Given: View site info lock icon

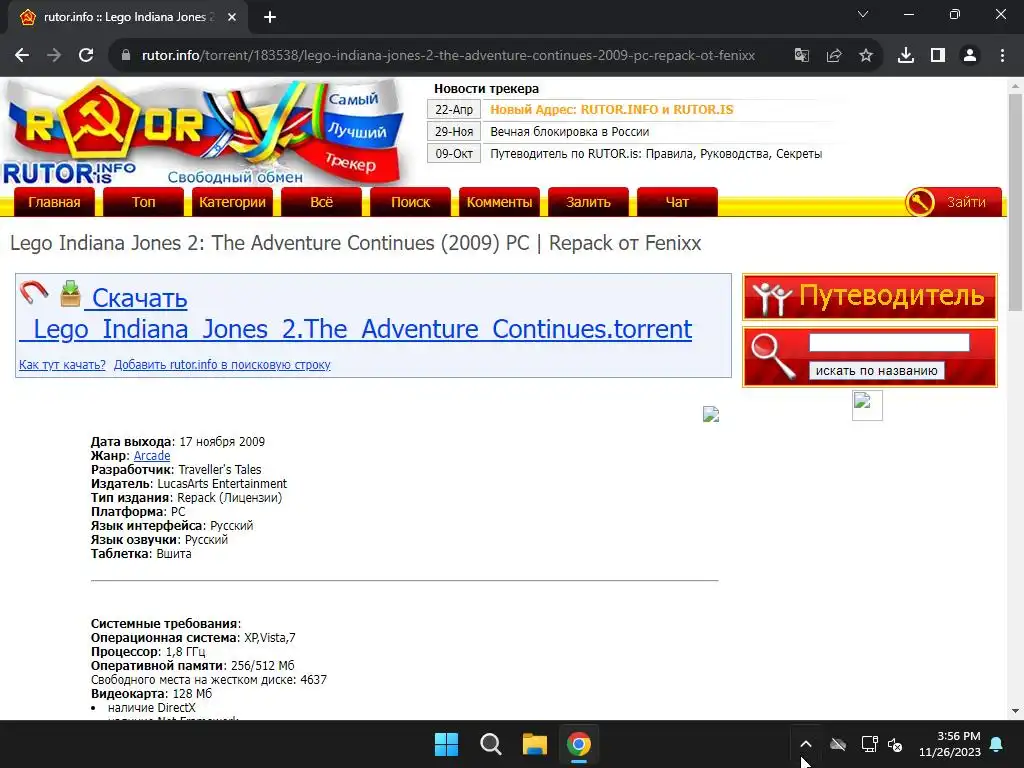Looking at the screenshot, I should coord(126,56).
